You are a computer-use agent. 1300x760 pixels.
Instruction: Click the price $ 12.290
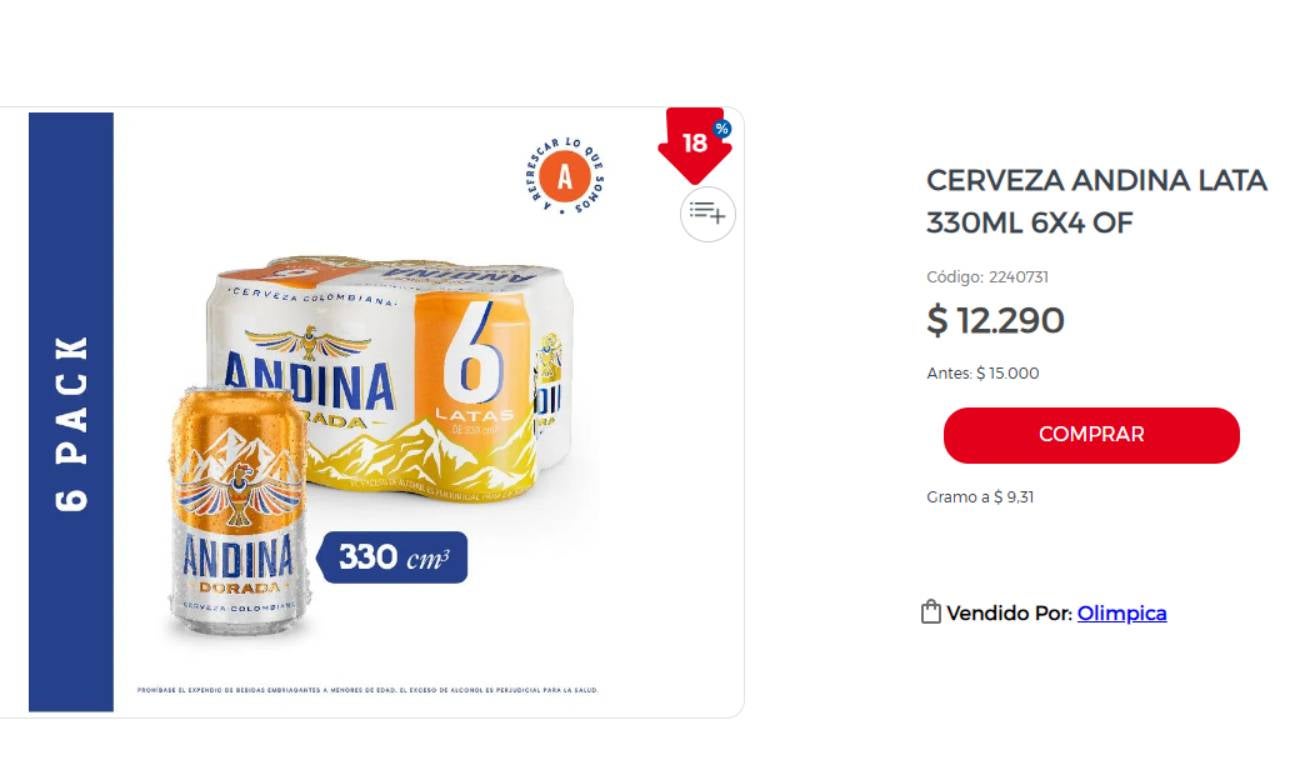point(996,321)
